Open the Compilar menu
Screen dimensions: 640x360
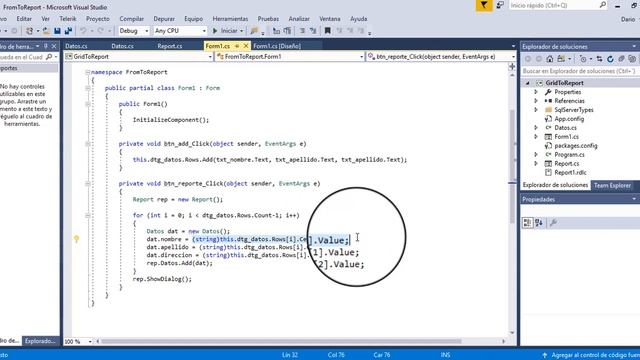(131, 19)
